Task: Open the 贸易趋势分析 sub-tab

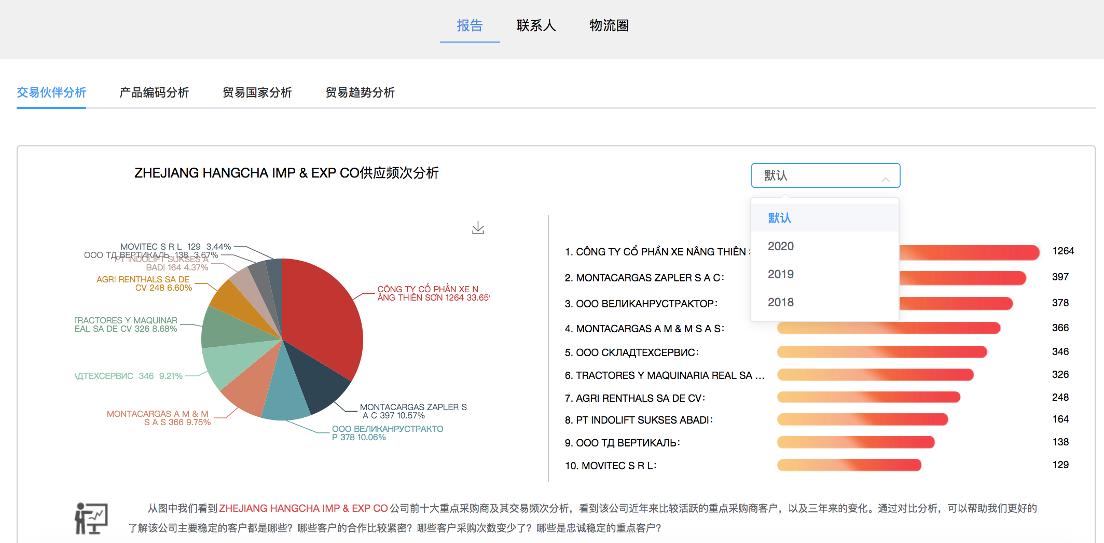Action: 360,92
